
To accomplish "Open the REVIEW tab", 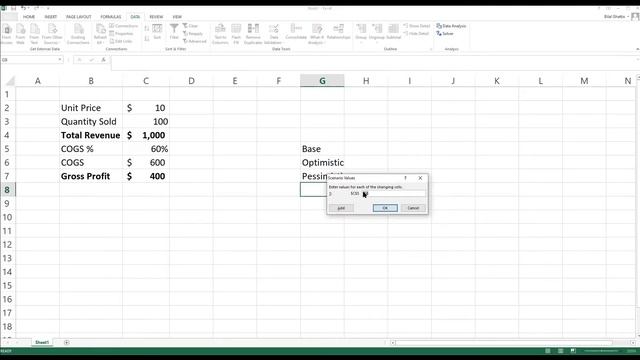I will [156, 17].
